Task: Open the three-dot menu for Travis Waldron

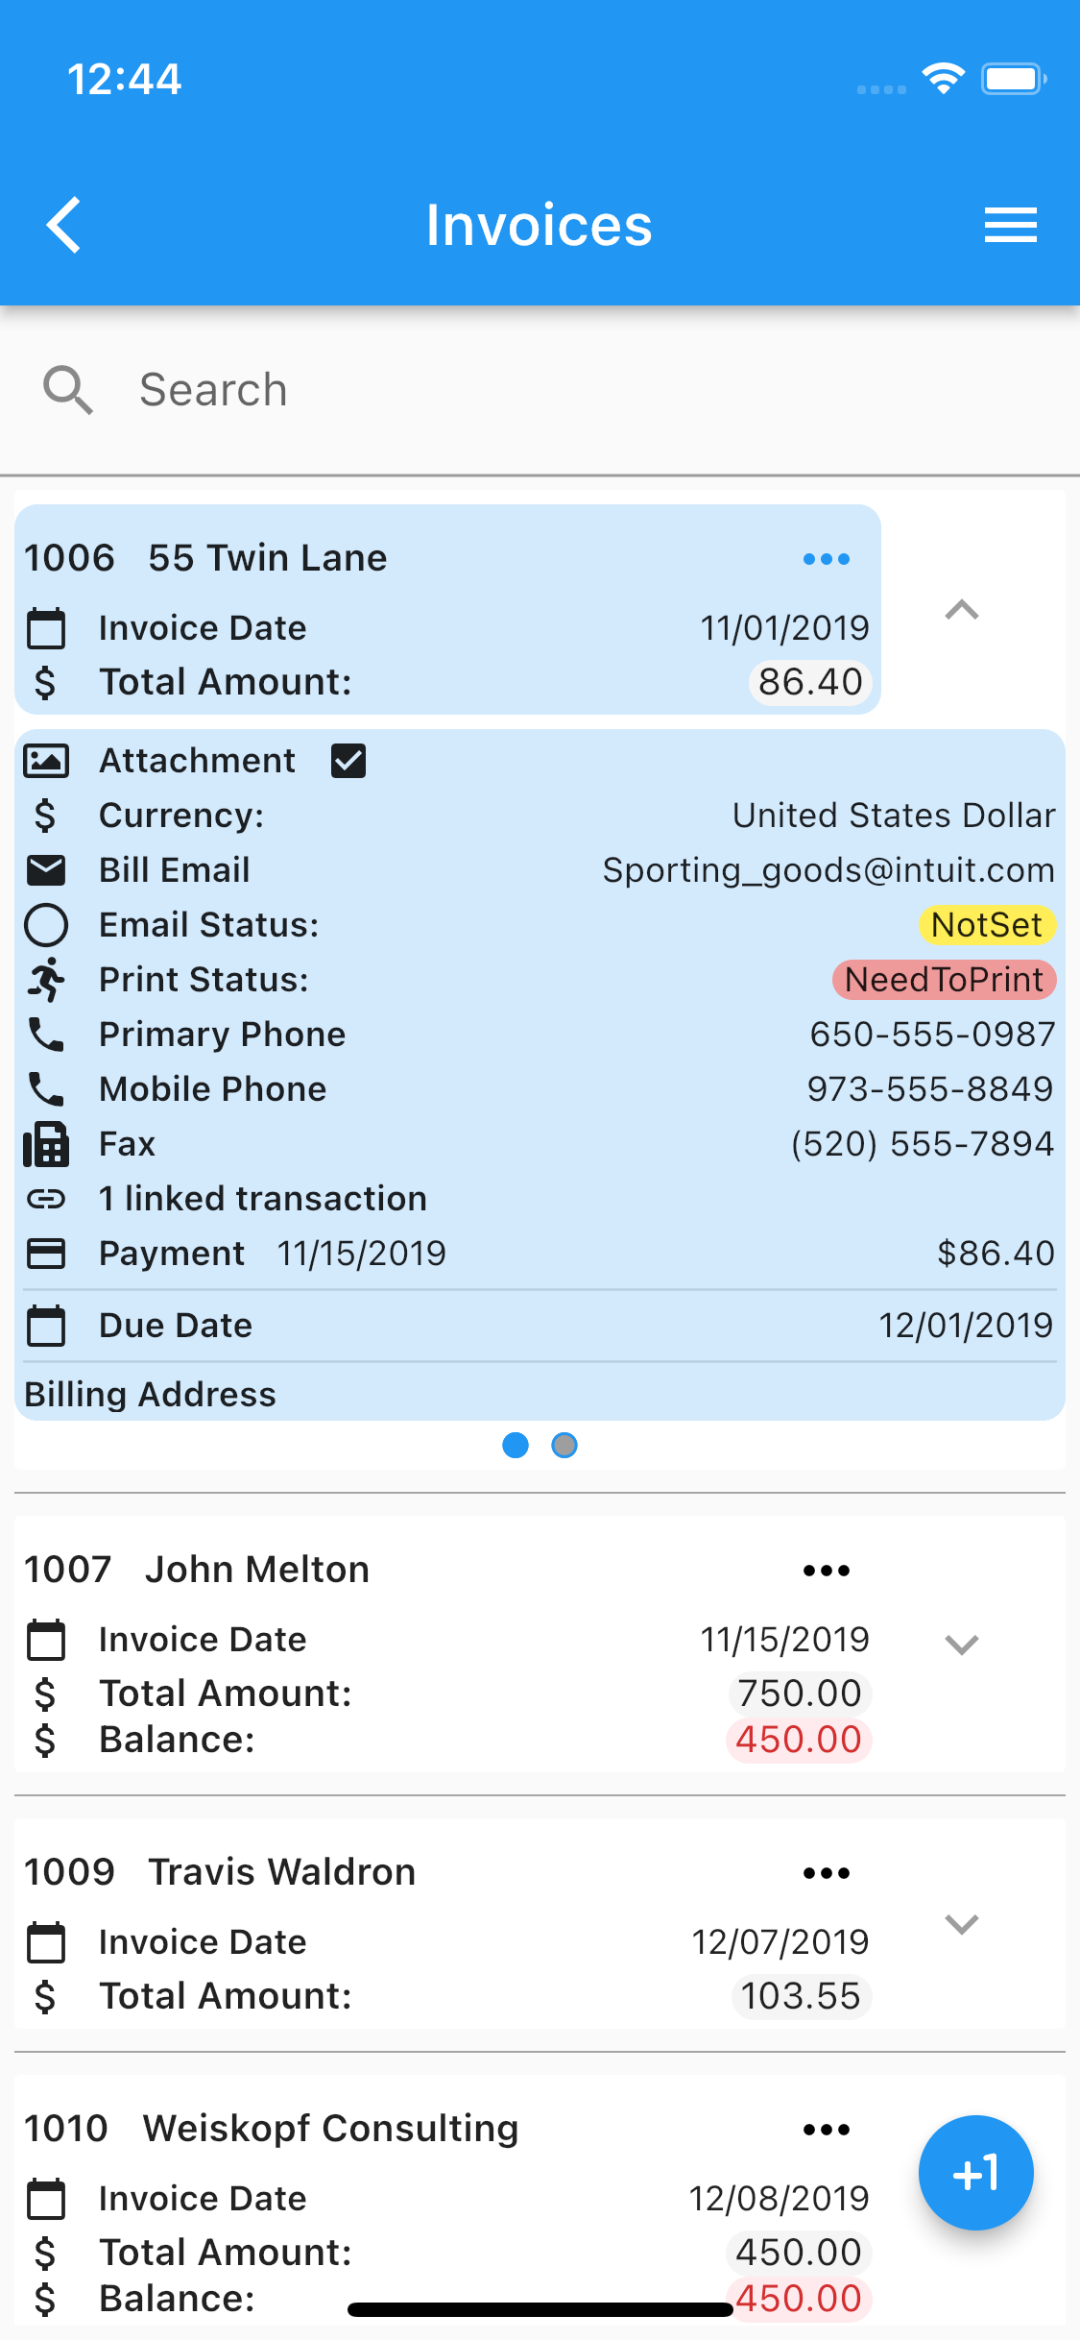Action: pyautogui.click(x=826, y=1872)
